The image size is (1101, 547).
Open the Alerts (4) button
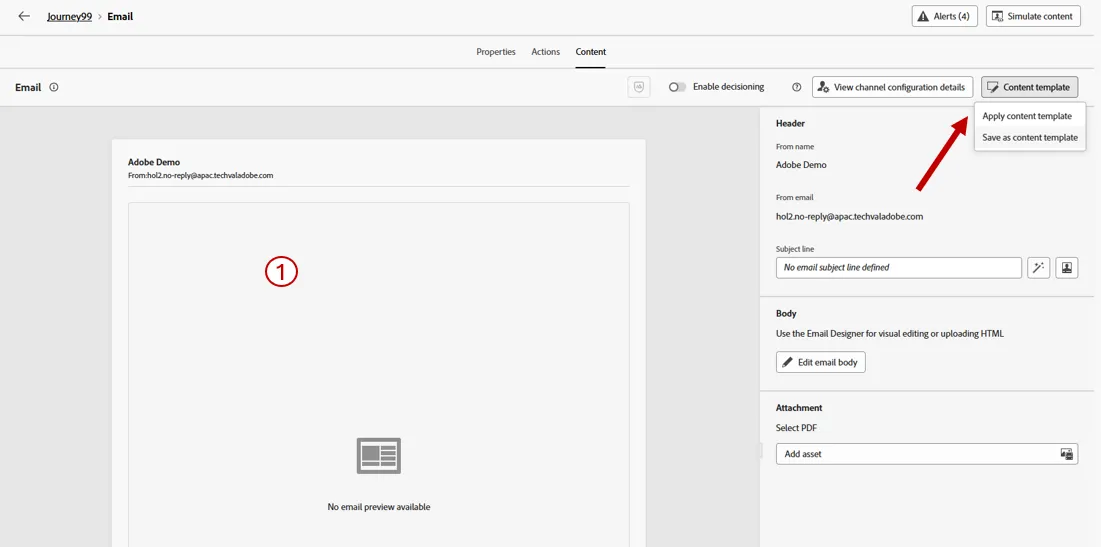[x=944, y=16]
